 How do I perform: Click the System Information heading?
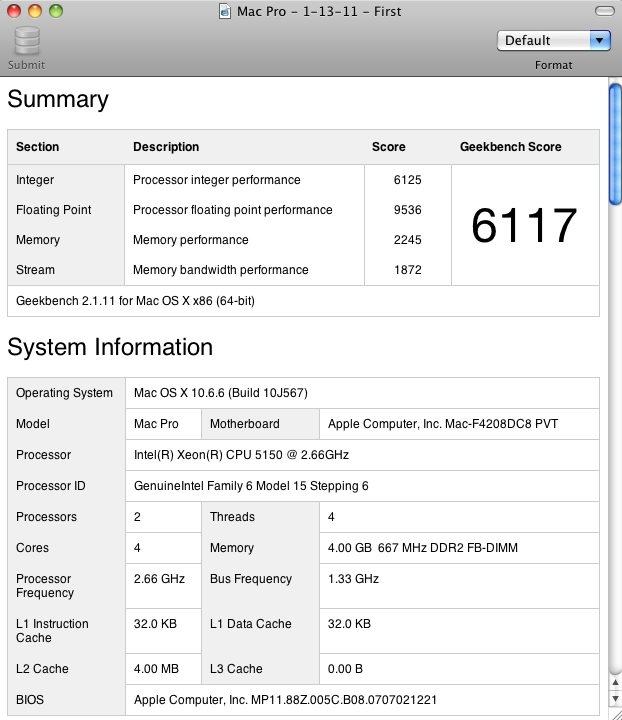point(110,347)
